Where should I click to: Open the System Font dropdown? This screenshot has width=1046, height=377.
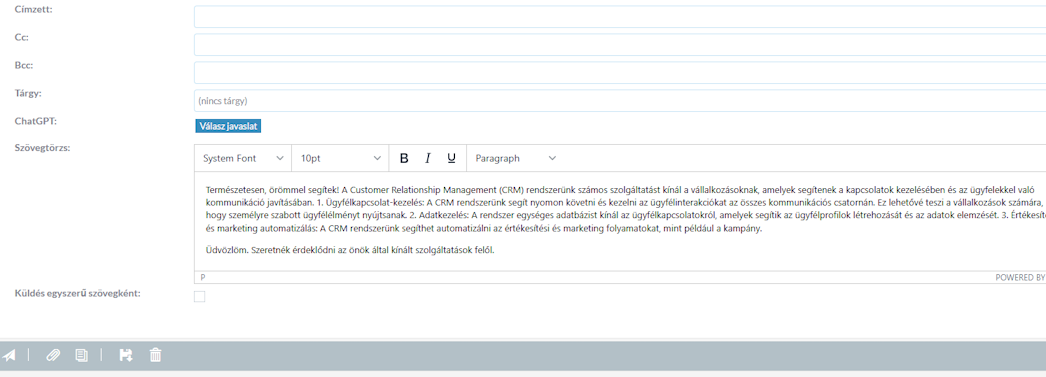(x=243, y=158)
